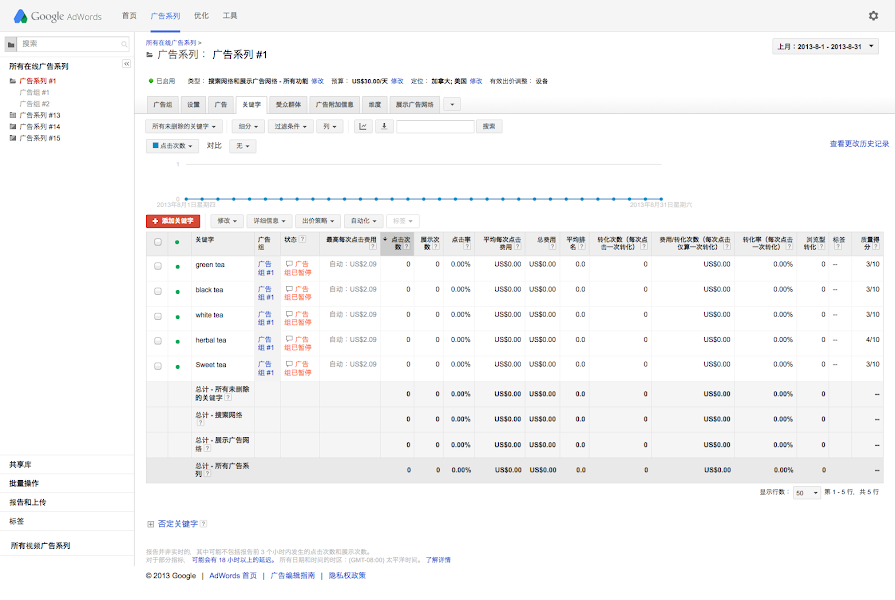Screen dimensions: 895x600
Task: Click the speech bubble icon in Sweet tea row
Action: 289,364
